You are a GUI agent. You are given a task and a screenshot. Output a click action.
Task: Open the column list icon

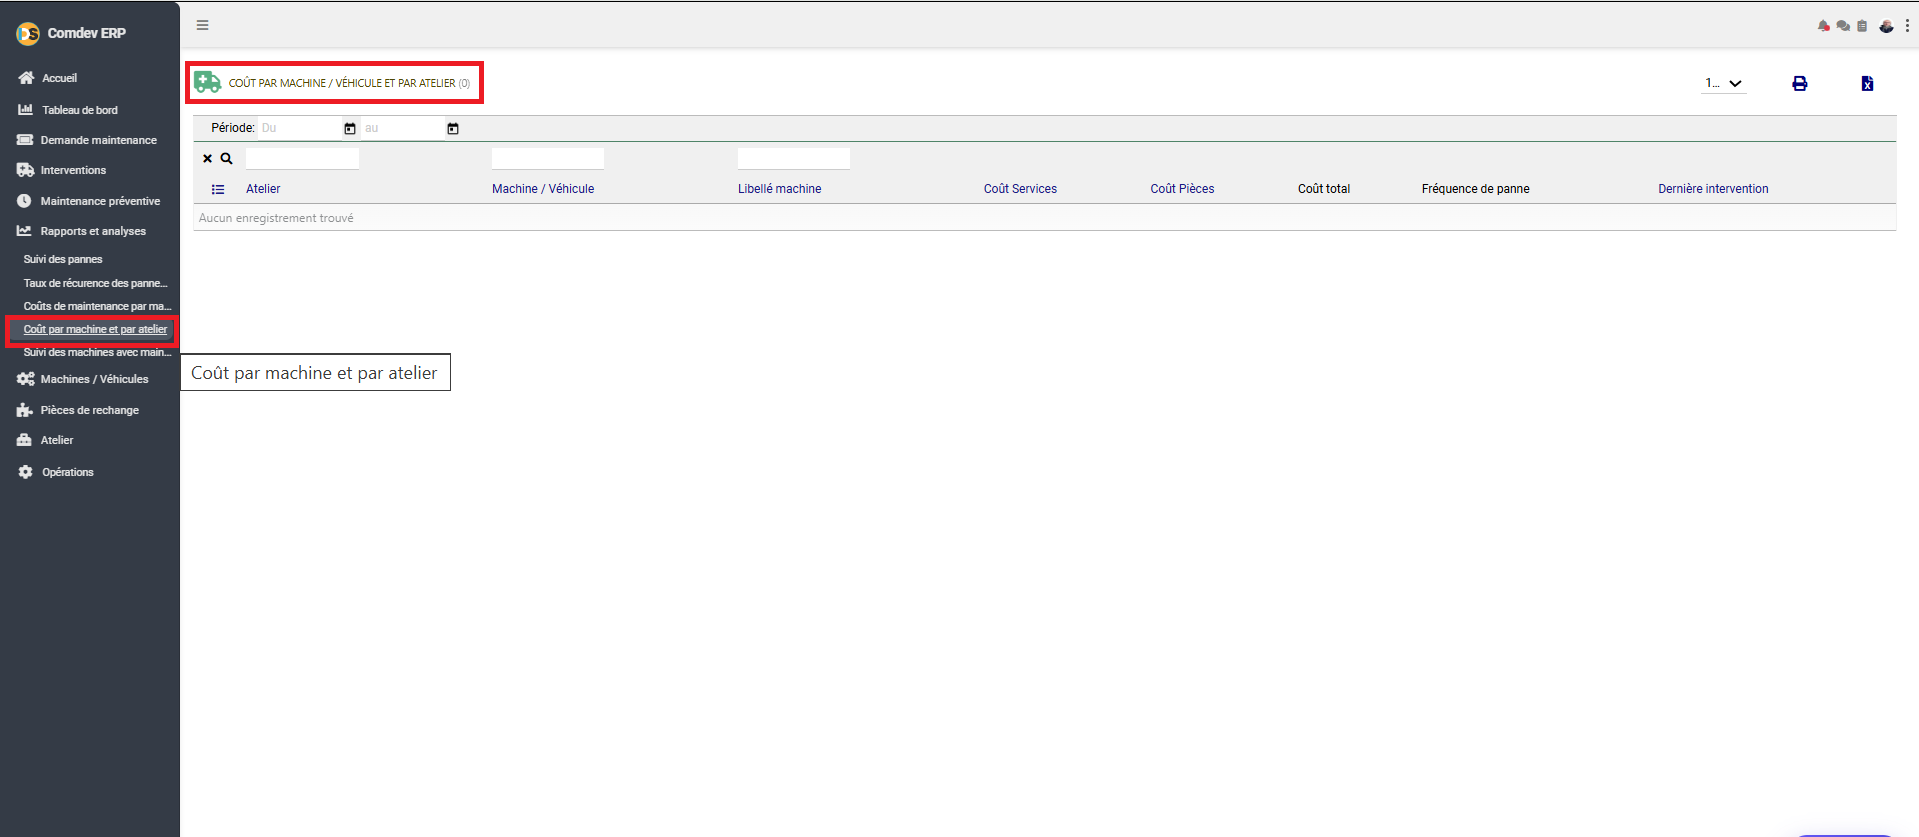tap(218, 189)
